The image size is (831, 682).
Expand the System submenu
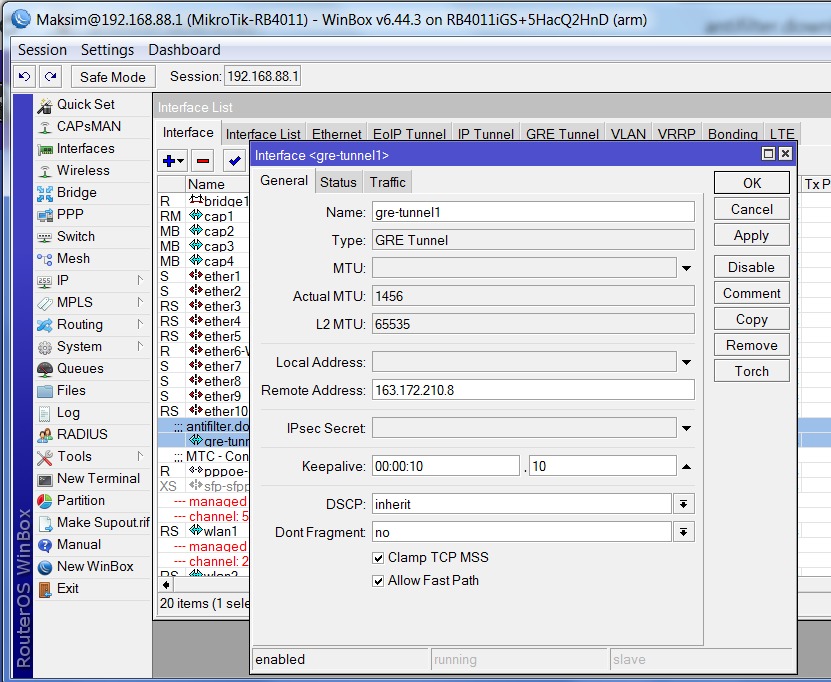pos(140,347)
